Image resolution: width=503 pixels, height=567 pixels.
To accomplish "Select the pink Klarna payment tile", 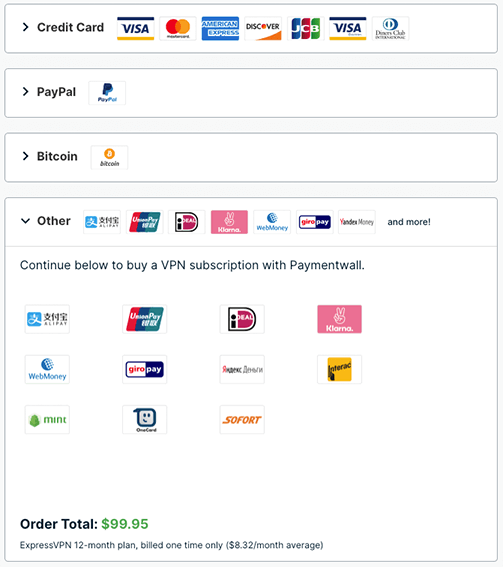I will [x=340, y=319].
